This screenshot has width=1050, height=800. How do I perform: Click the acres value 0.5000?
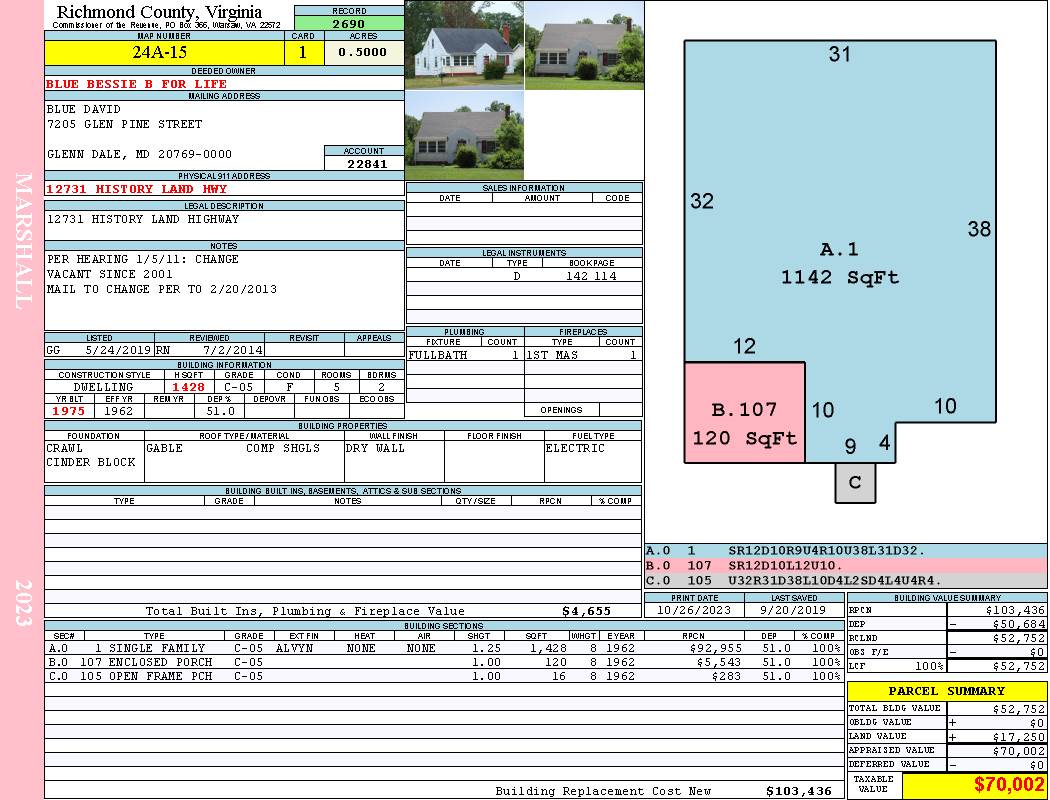[x=363, y=52]
